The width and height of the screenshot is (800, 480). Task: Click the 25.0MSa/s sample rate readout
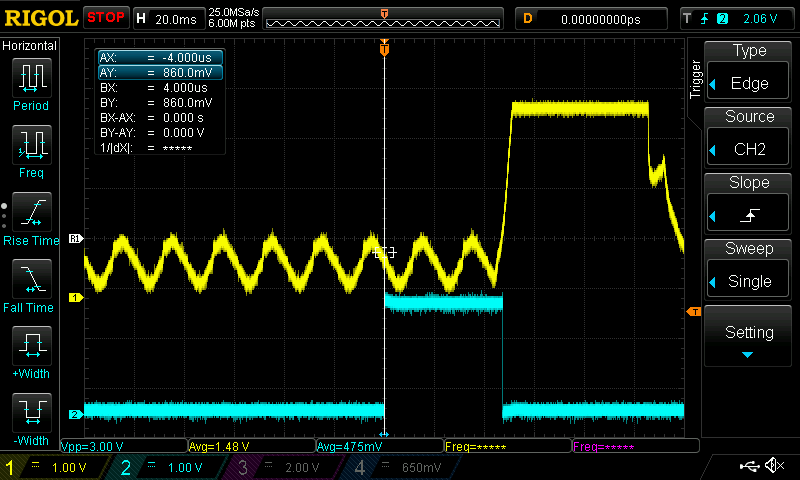[234, 12]
